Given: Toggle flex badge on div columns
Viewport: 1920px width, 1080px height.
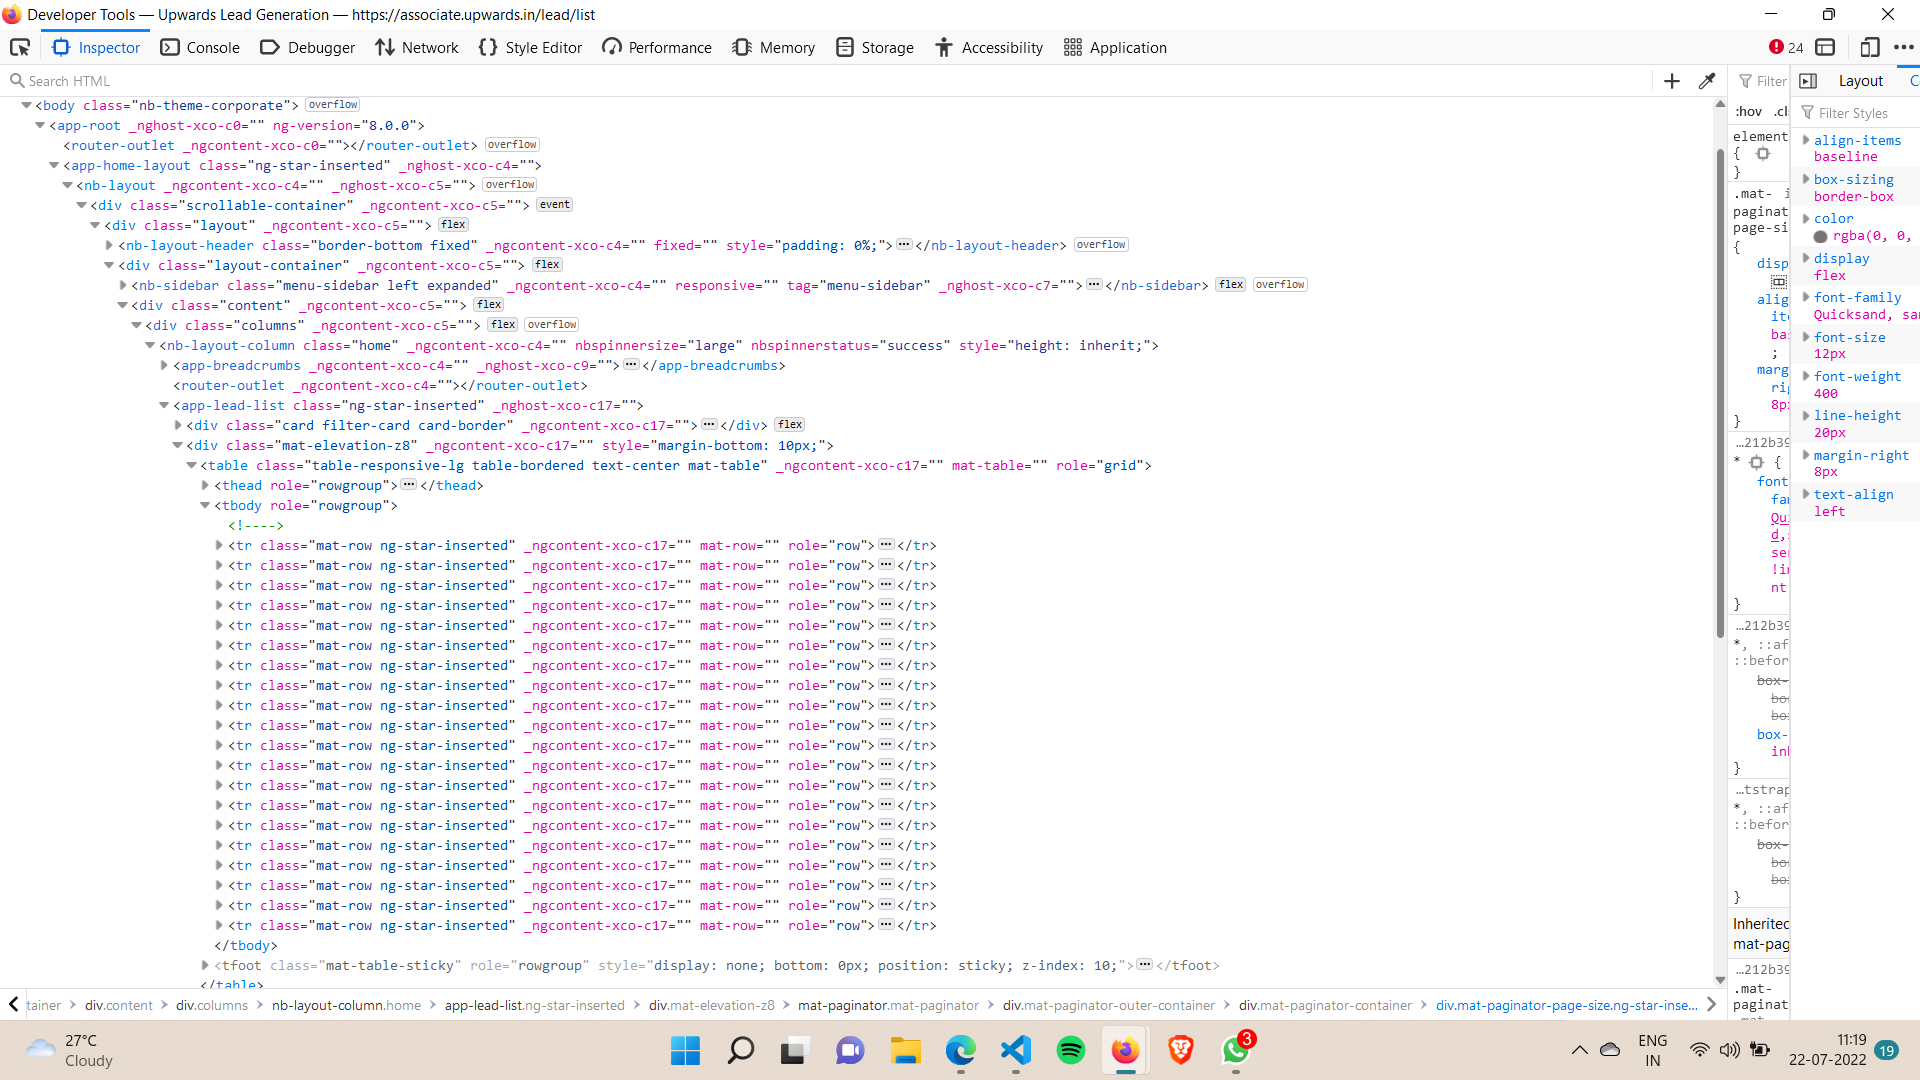Looking at the screenshot, I should 503,325.
